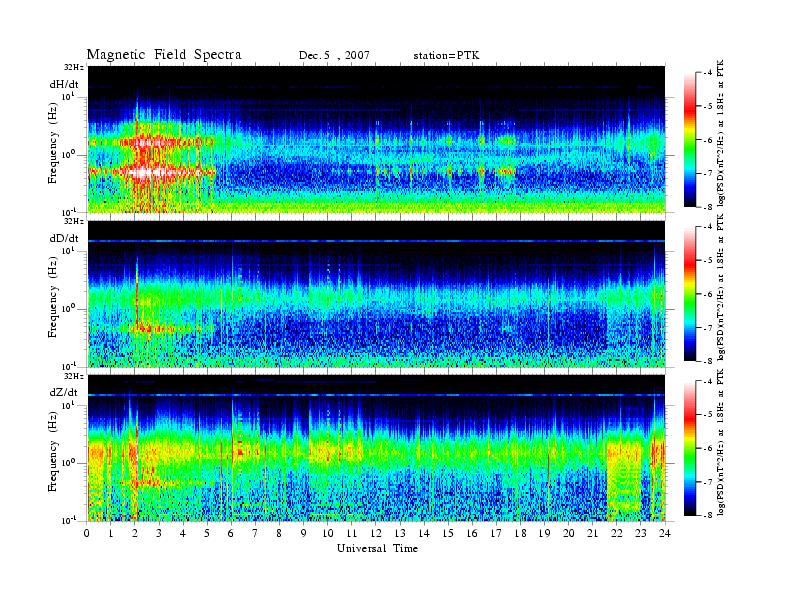Click the dH/dt panel color scale bar
Screen dimensions: 792x612
click(690, 140)
